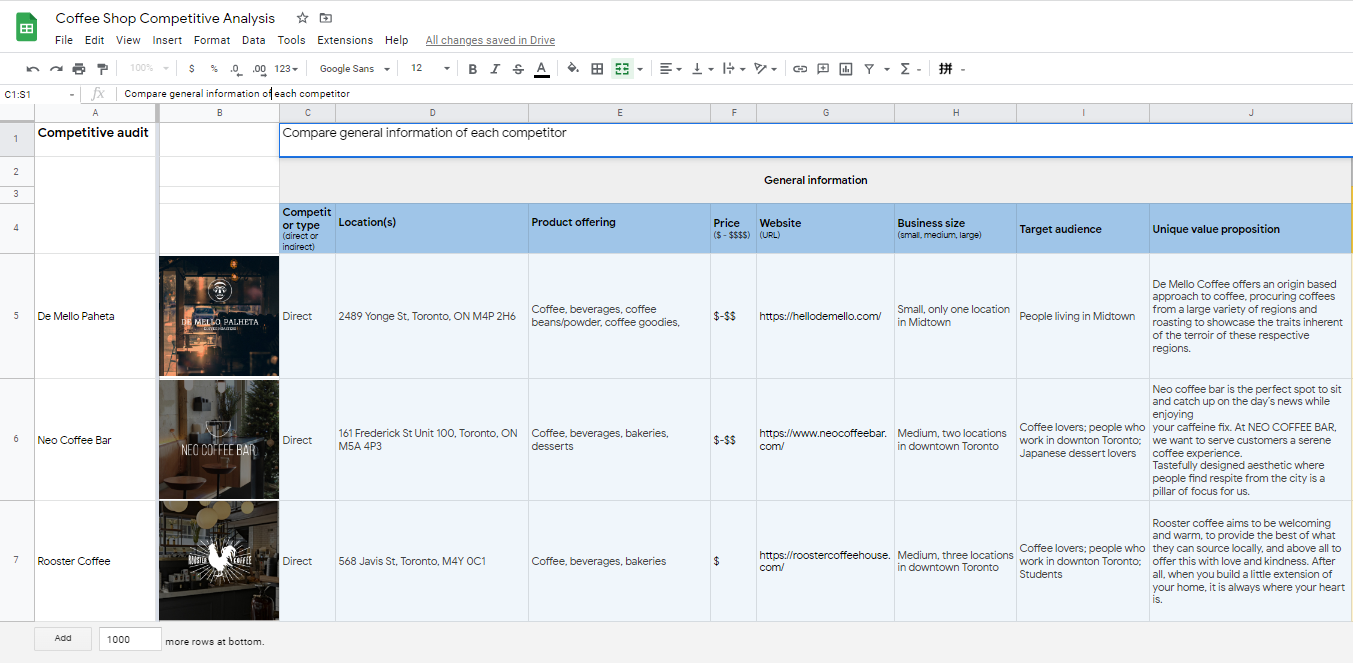
Task: Open the font size 12 dropdown
Action: [430, 69]
